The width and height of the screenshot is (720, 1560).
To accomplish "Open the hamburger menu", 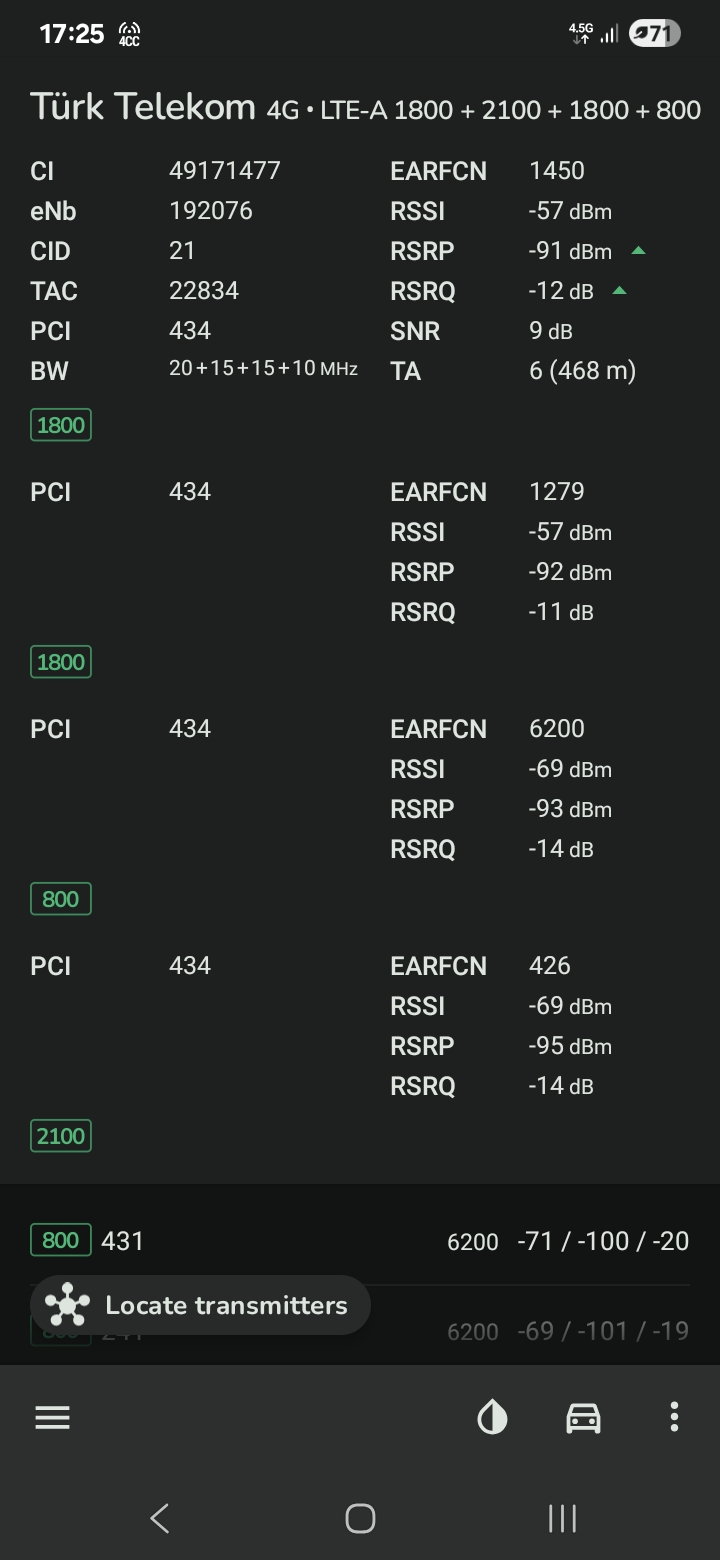I will [x=52, y=1417].
